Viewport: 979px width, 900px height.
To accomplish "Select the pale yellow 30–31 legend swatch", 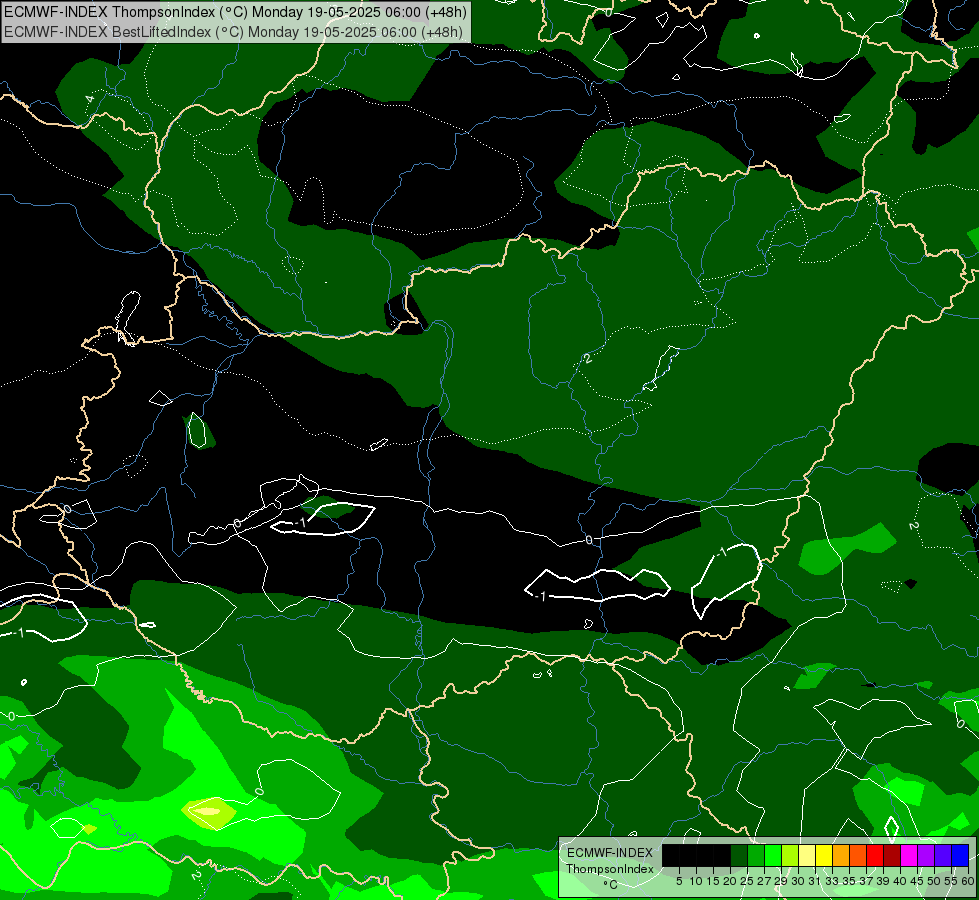I will click(807, 855).
